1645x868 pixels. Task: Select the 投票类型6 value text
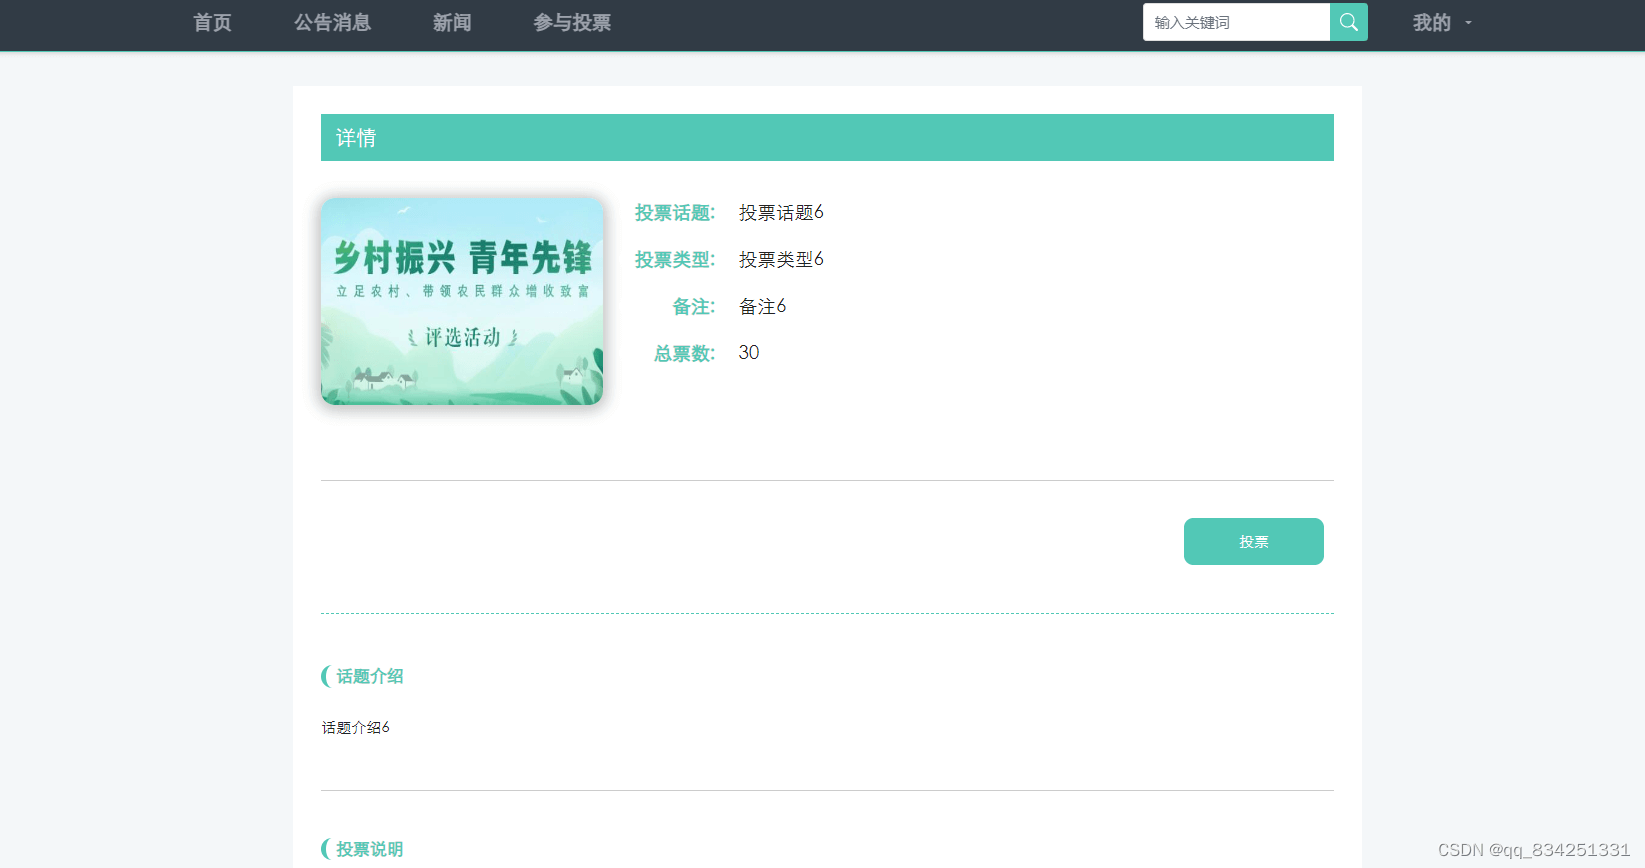click(x=781, y=260)
